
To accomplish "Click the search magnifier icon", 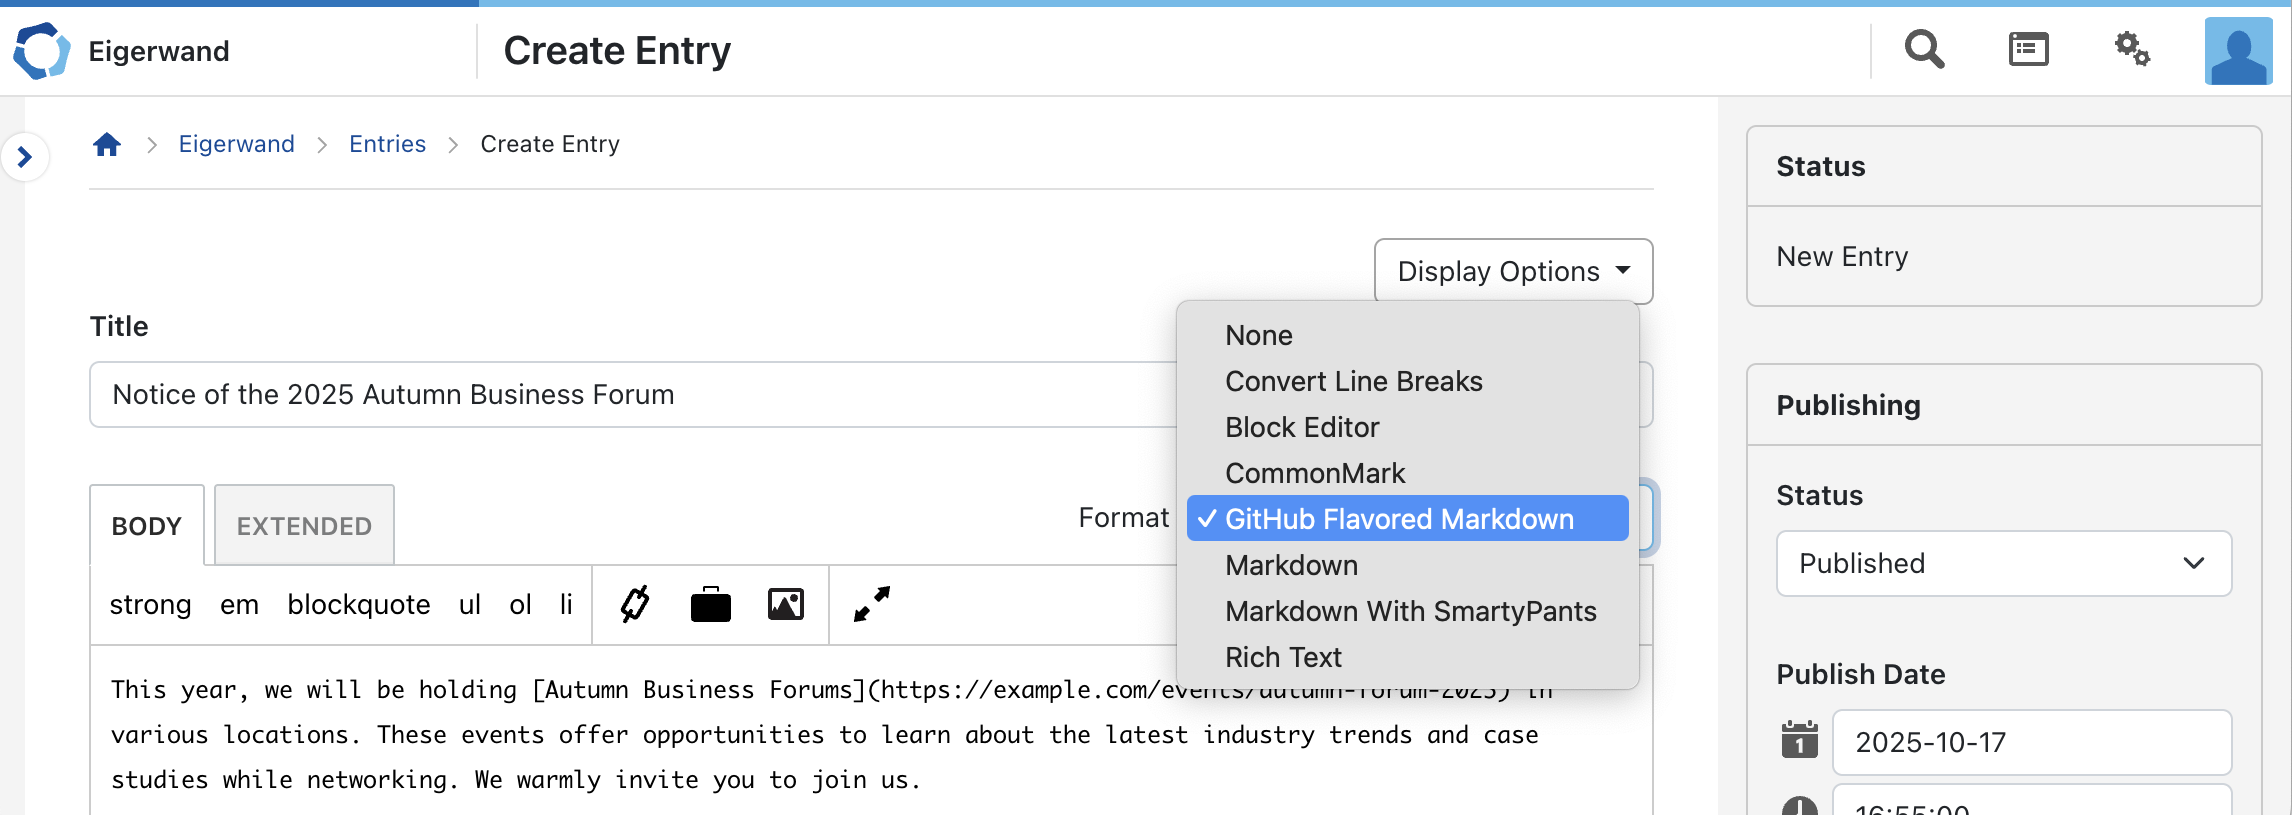I will (1923, 49).
